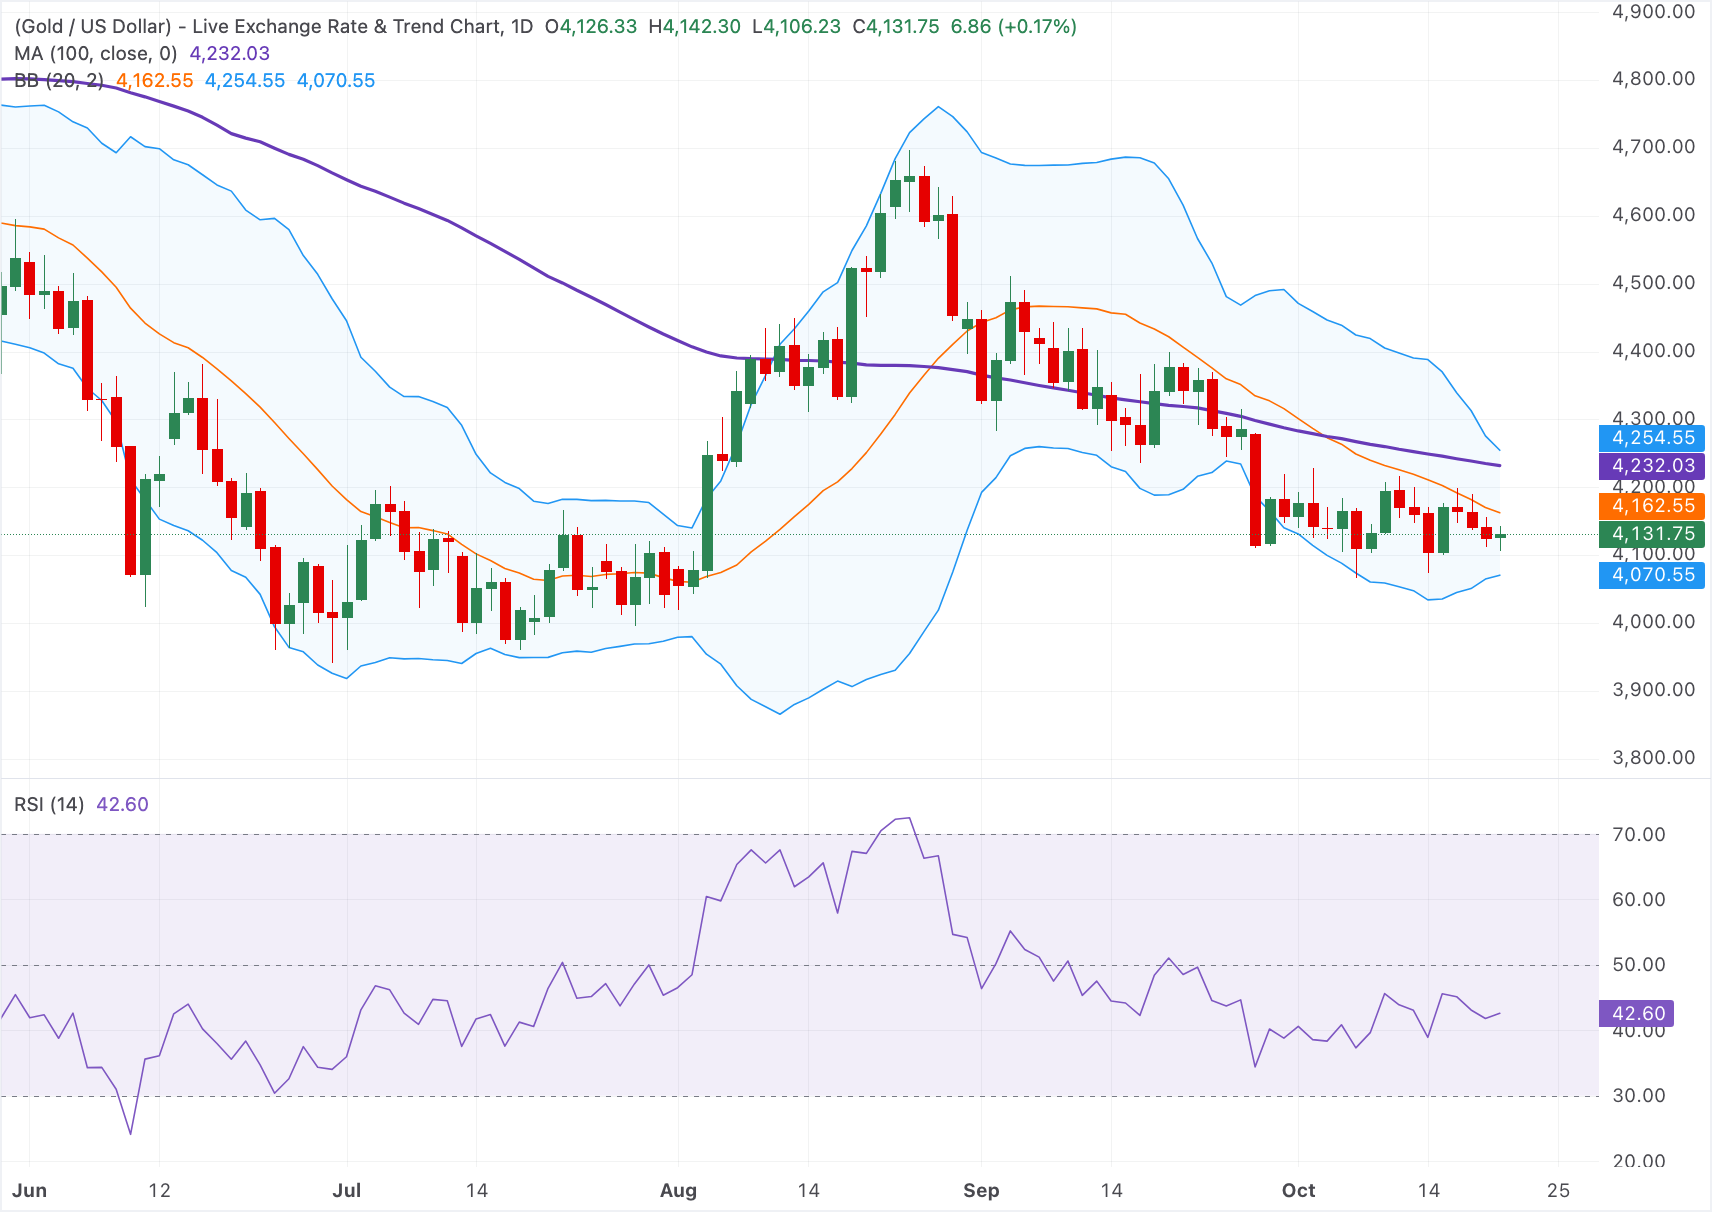Screen dimensions: 1712x1223
Task: Click the 70.00 RSI axis label
Action: (1639, 835)
